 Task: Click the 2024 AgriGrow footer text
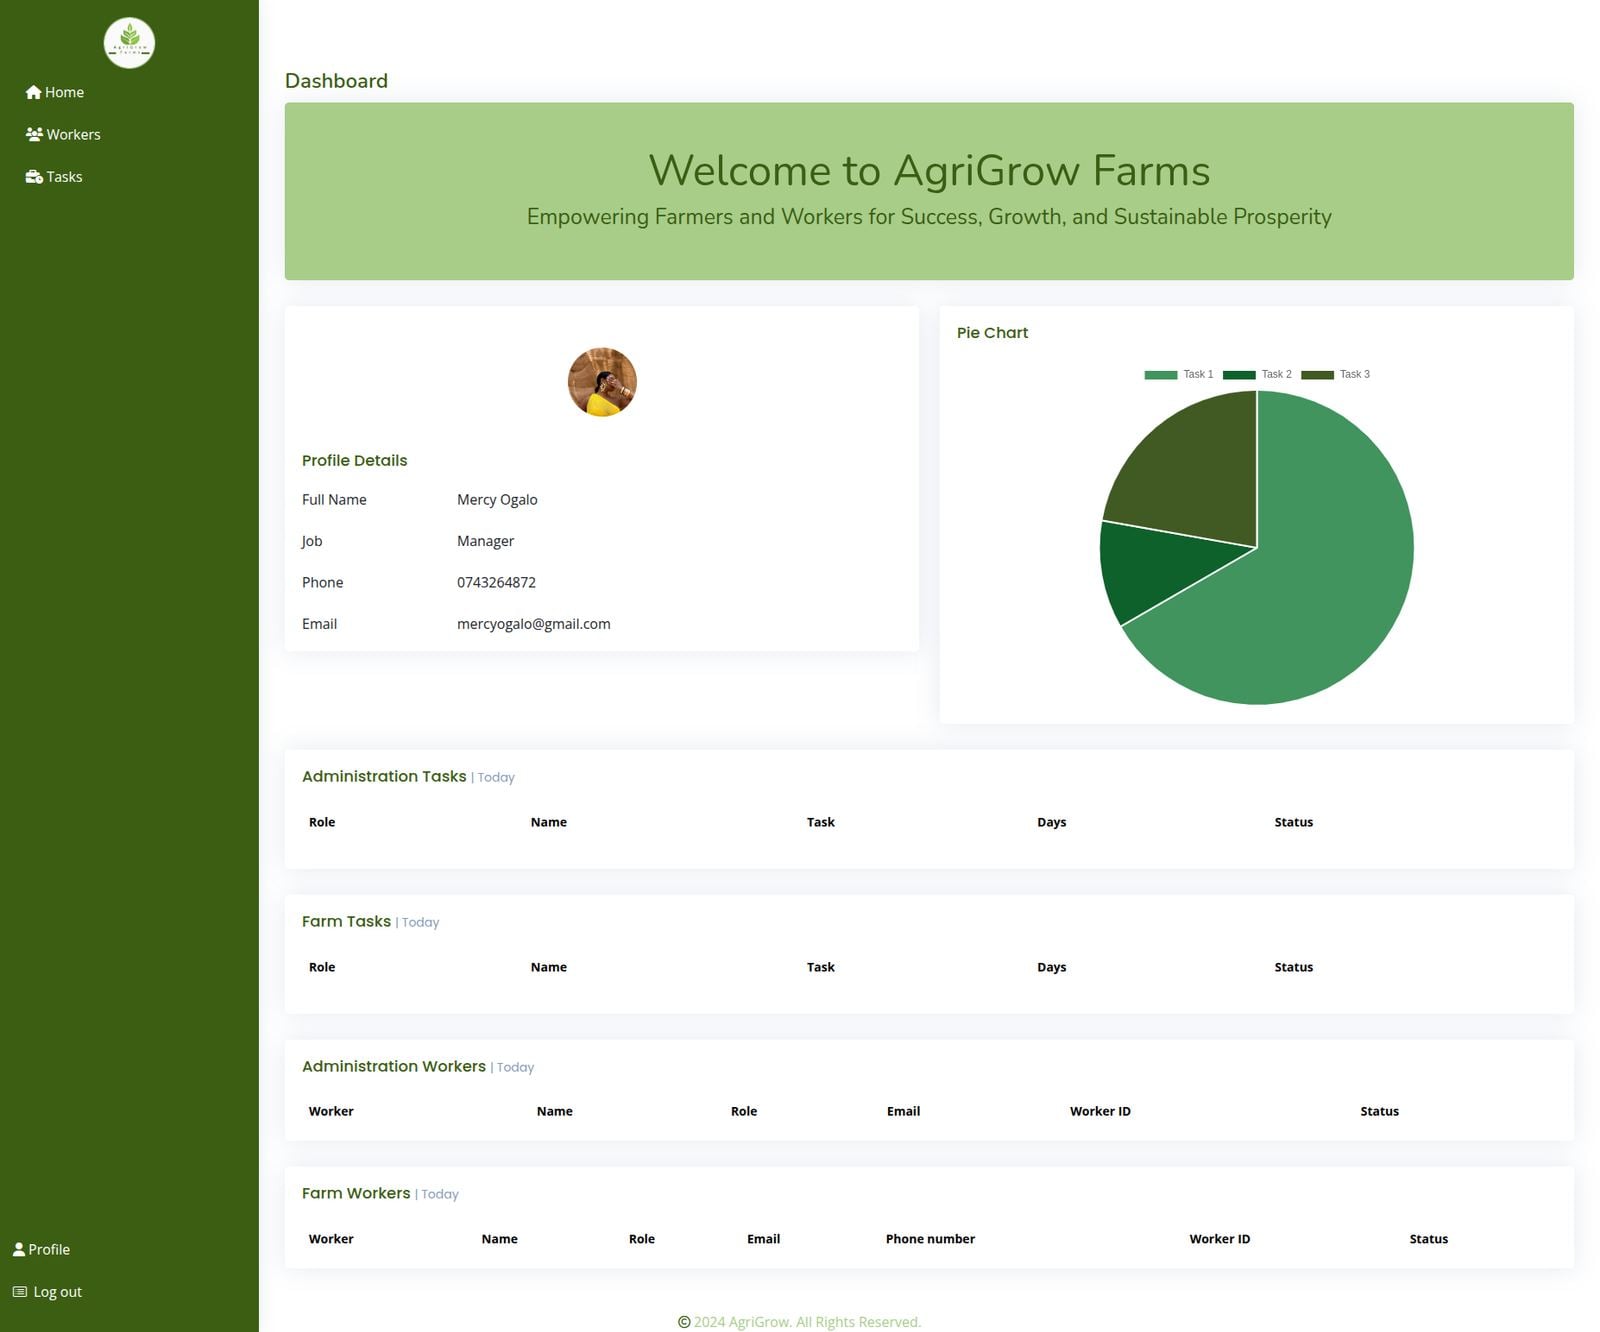[x=807, y=1322]
